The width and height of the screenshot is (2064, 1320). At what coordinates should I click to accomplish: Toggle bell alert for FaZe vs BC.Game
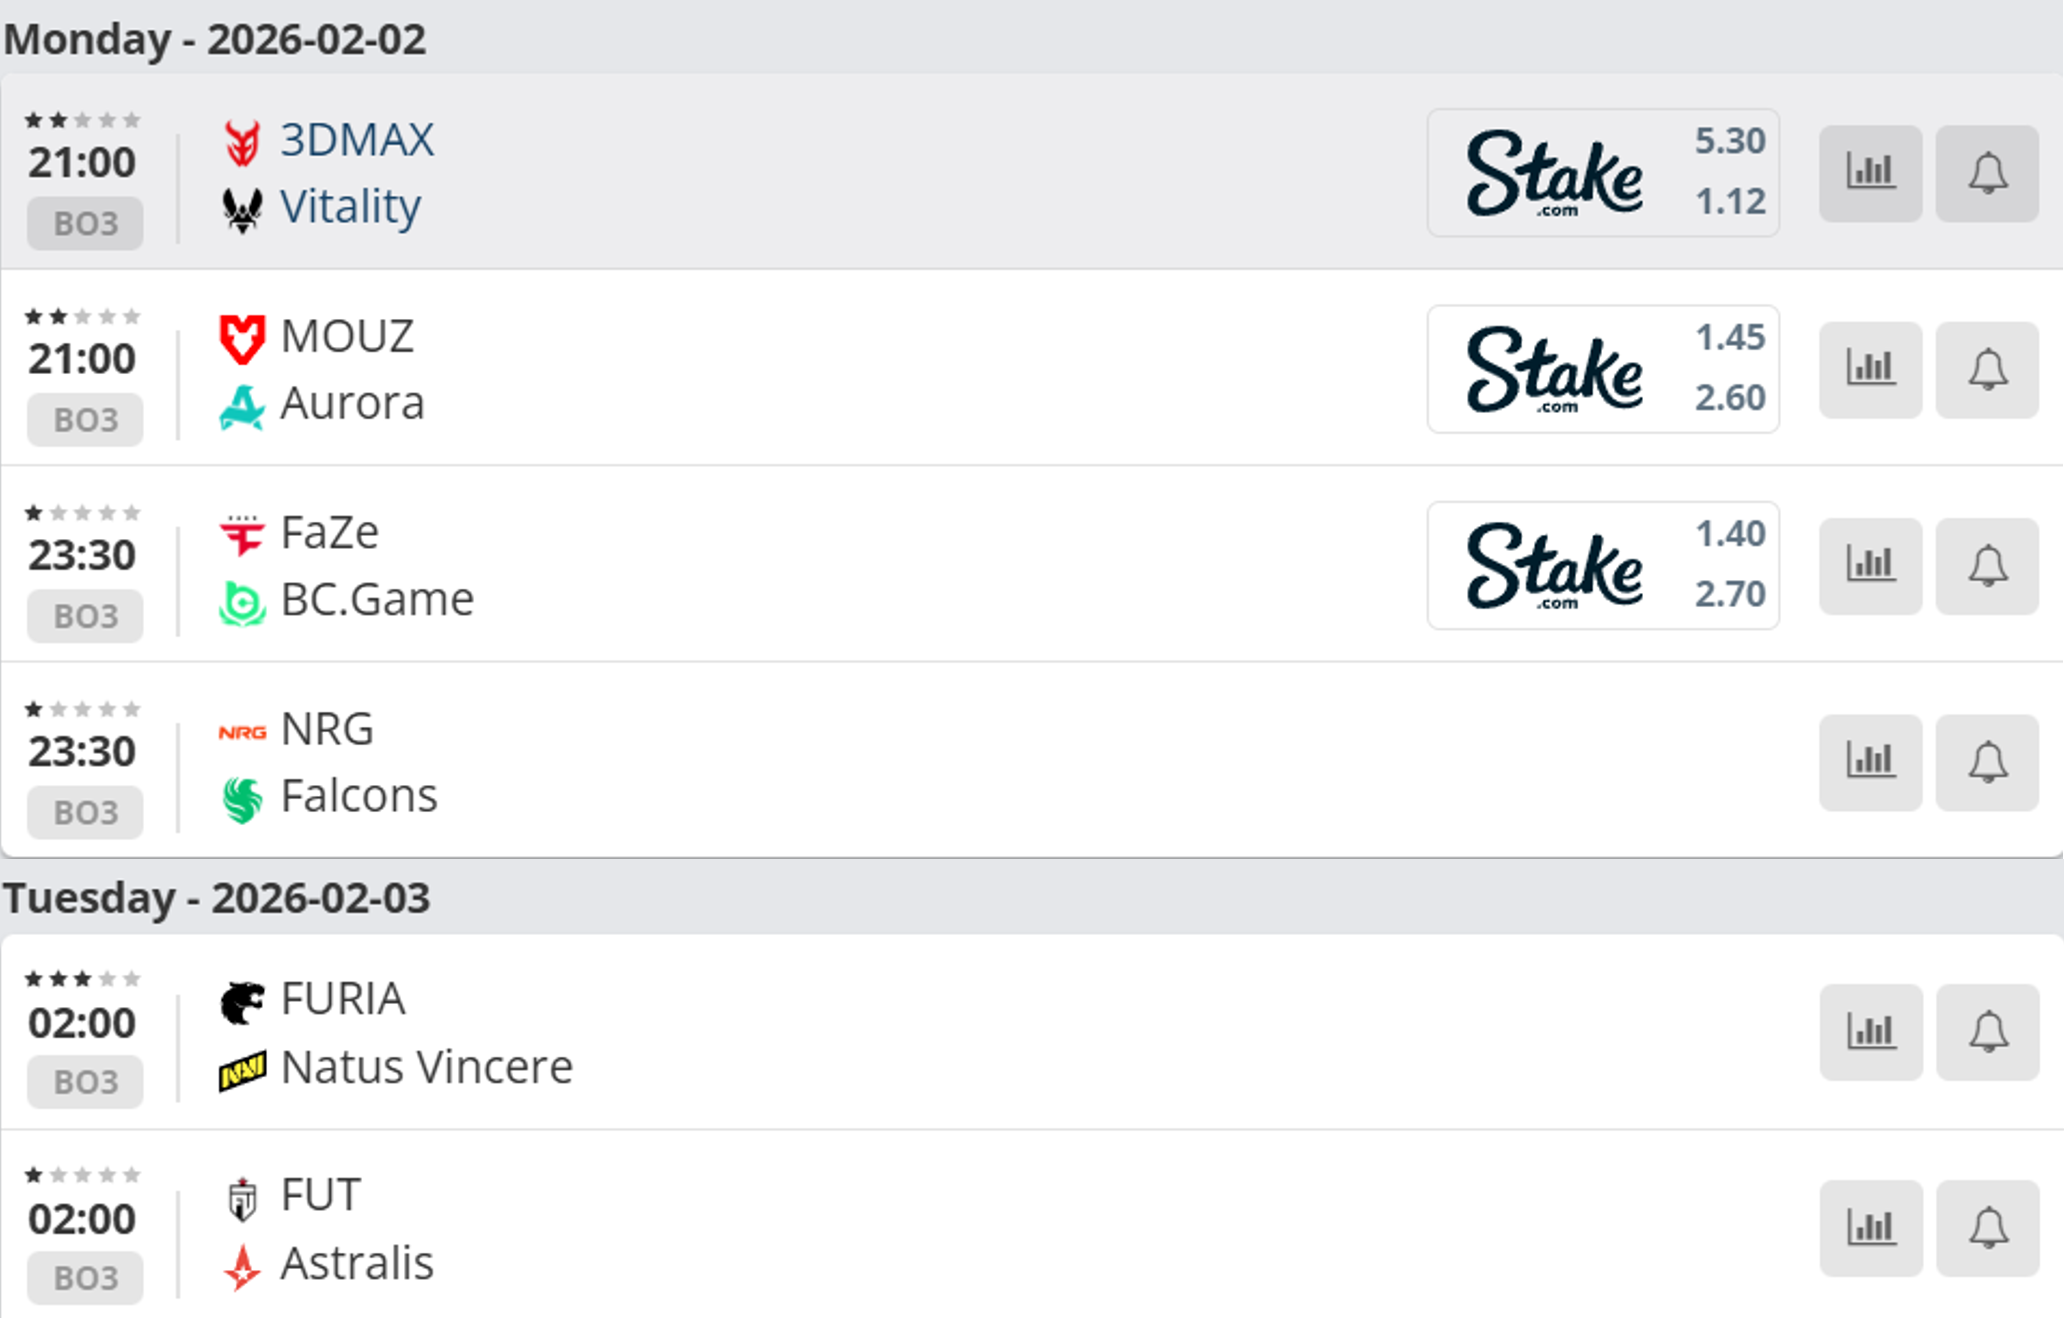click(1986, 565)
